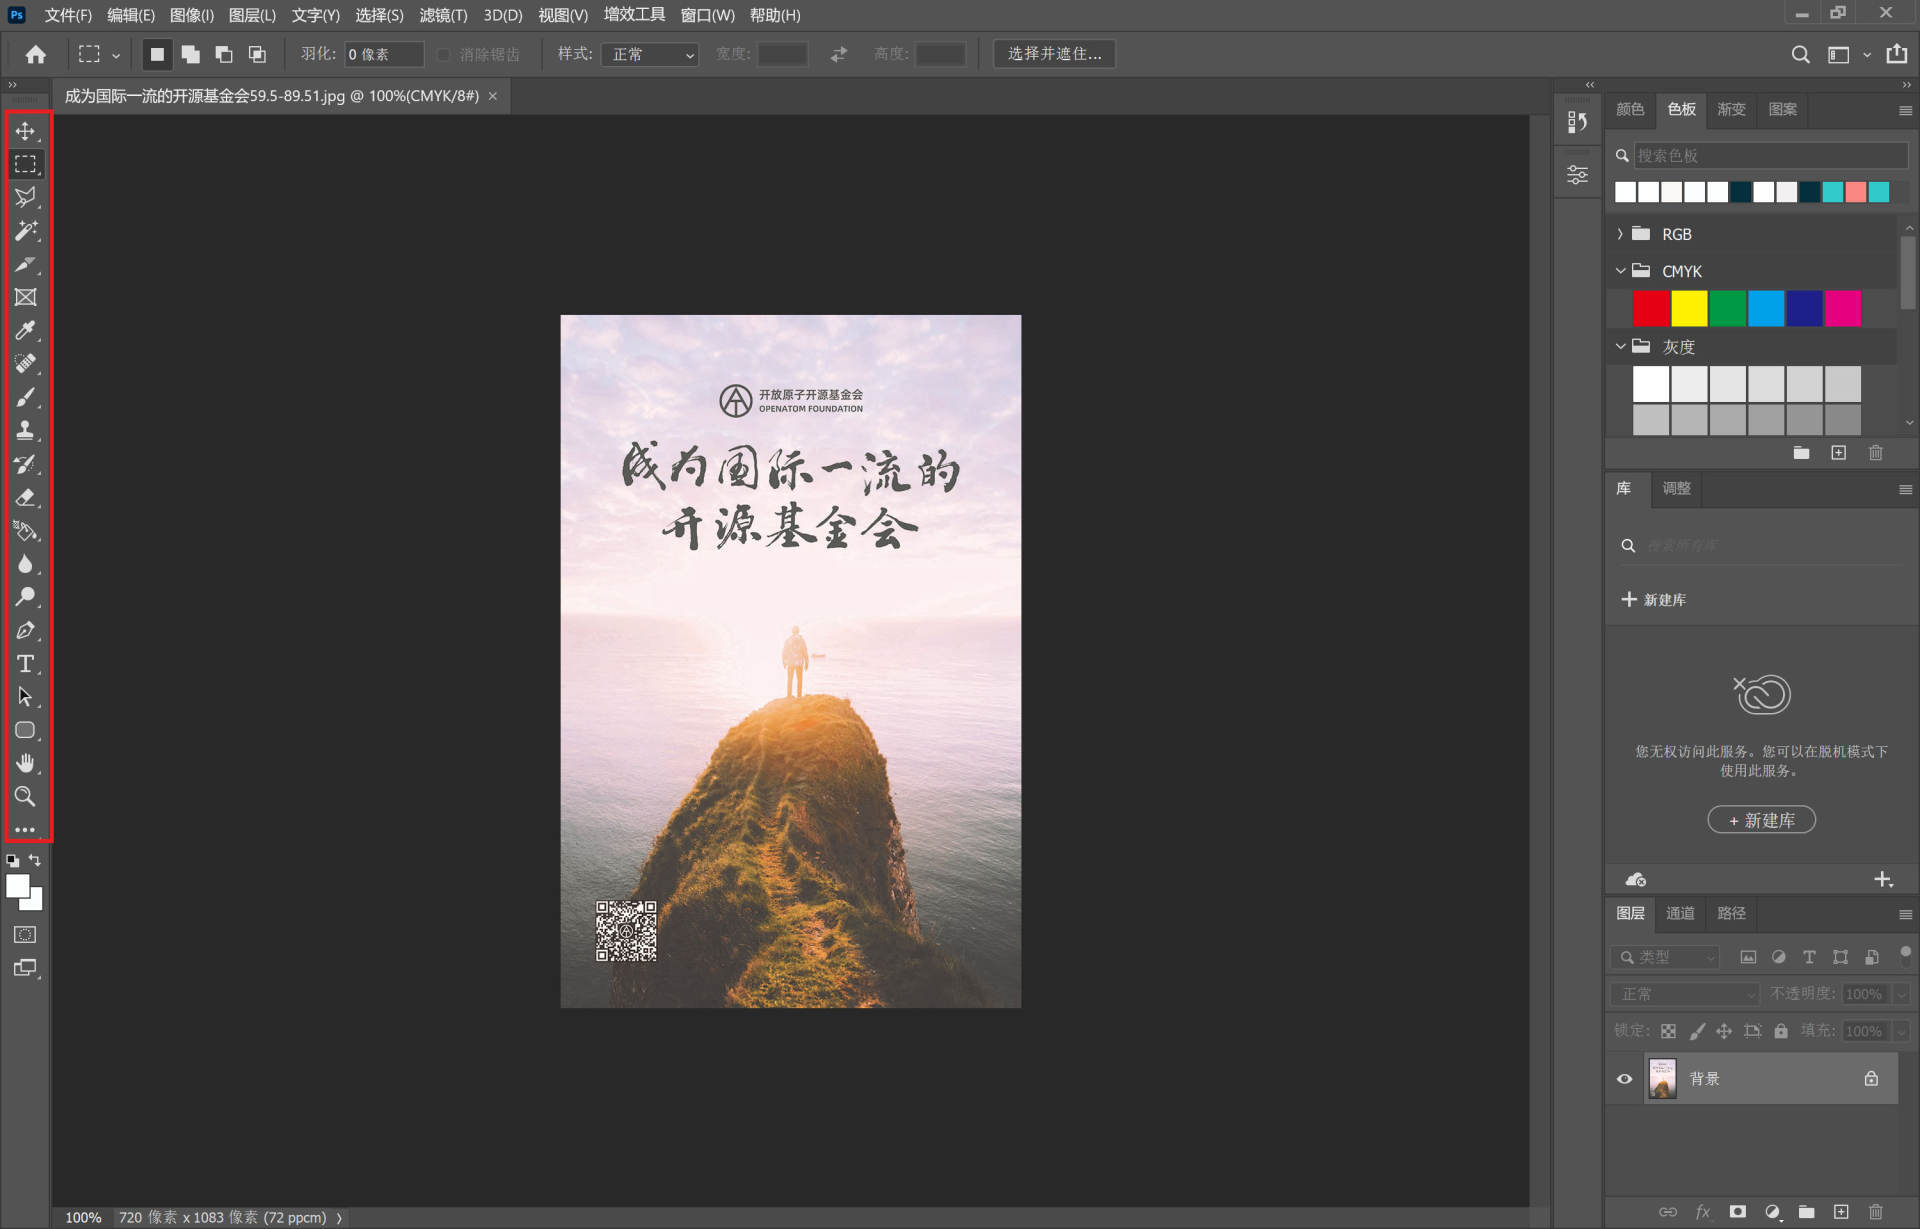Collapse the CMYK swatch folder
The width and height of the screenshot is (1920, 1229).
coord(1620,271)
